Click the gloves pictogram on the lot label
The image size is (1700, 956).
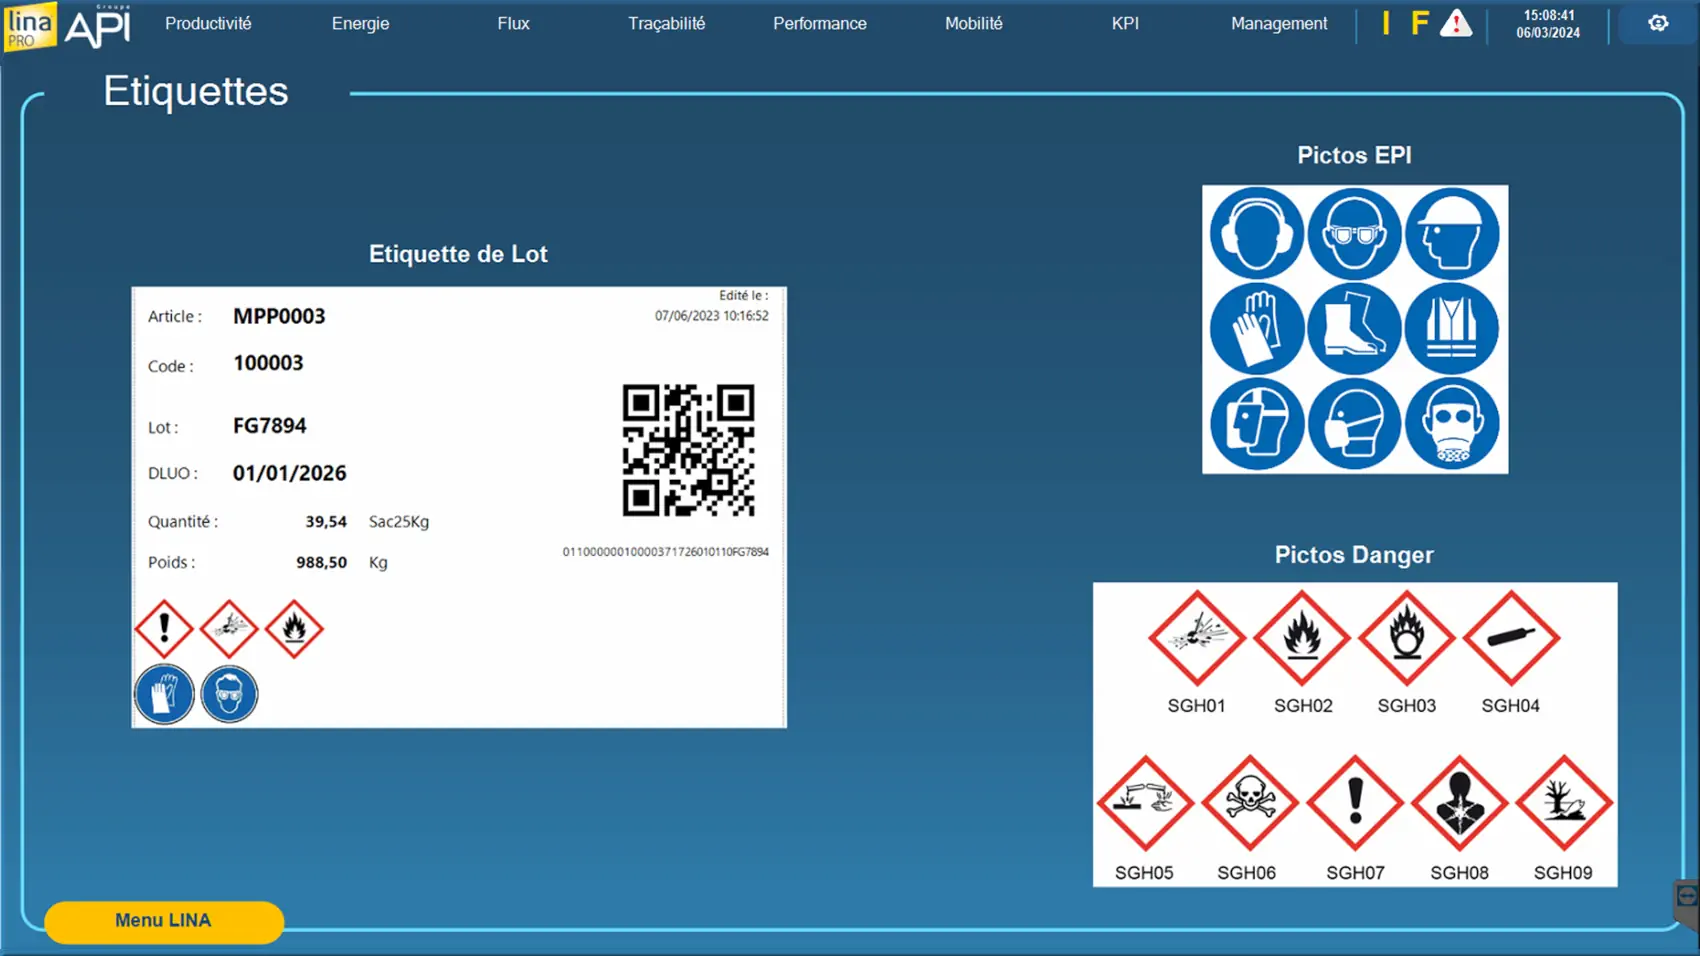[164, 693]
